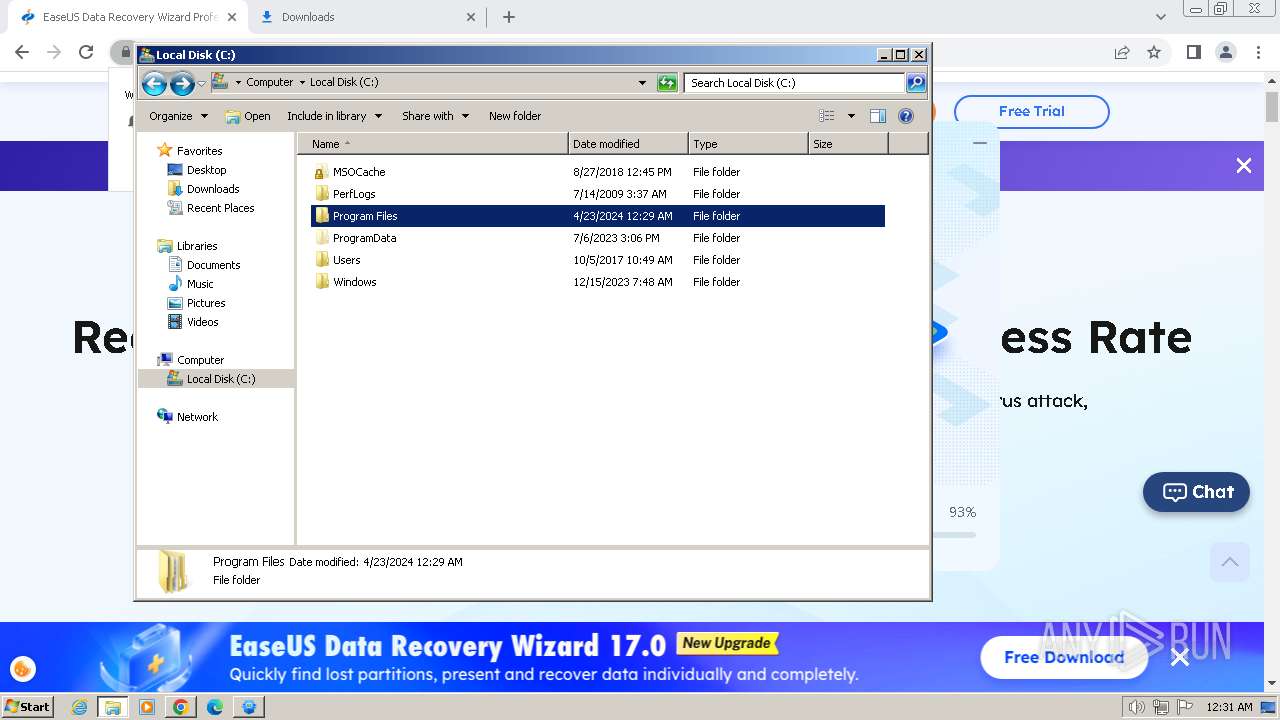Focus the Search Local Disk (C:) field
Screen dimensions: 1280x720
coord(795,83)
